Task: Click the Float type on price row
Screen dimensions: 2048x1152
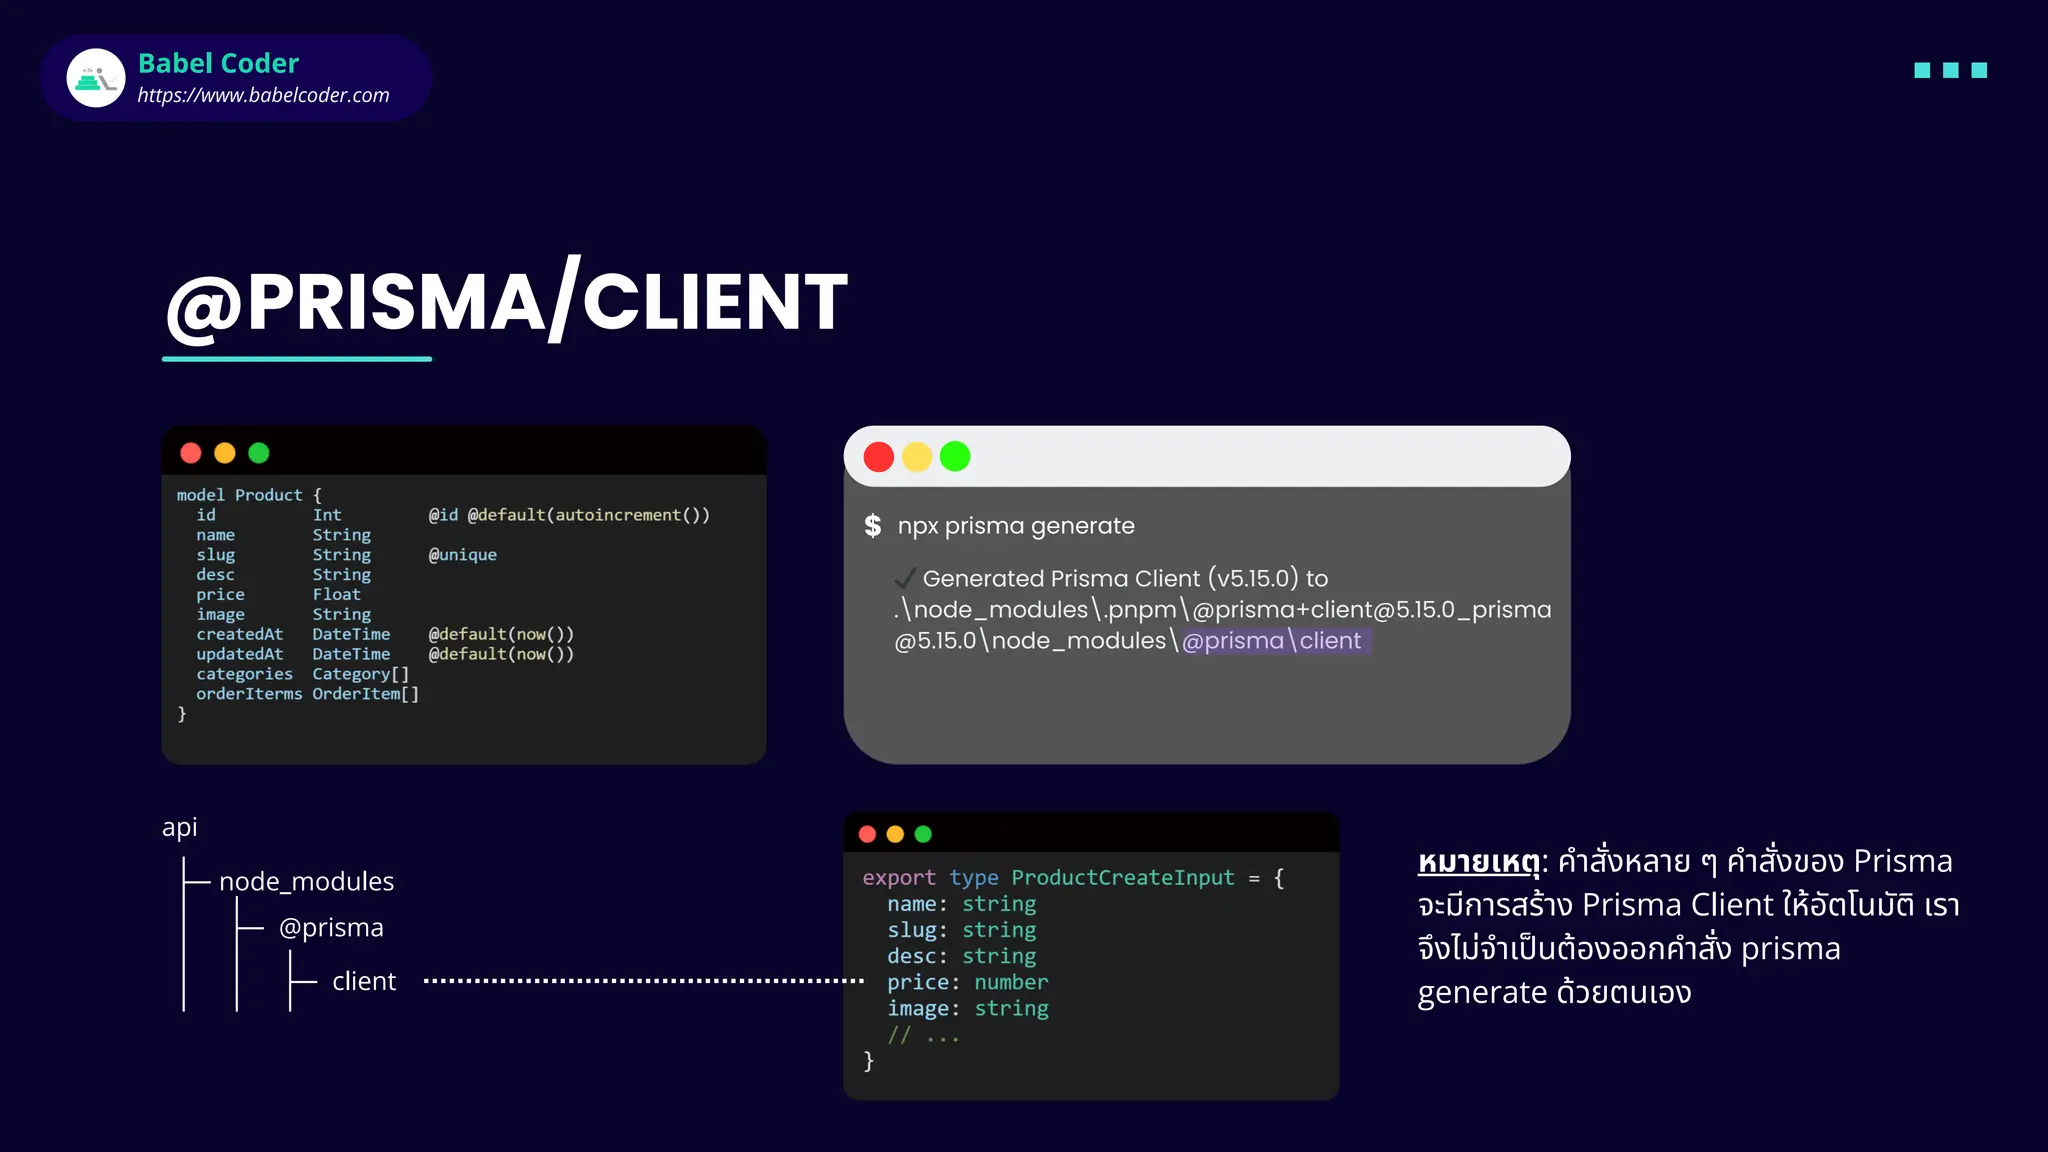Action: pyautogui.click(x=336, y=594)
